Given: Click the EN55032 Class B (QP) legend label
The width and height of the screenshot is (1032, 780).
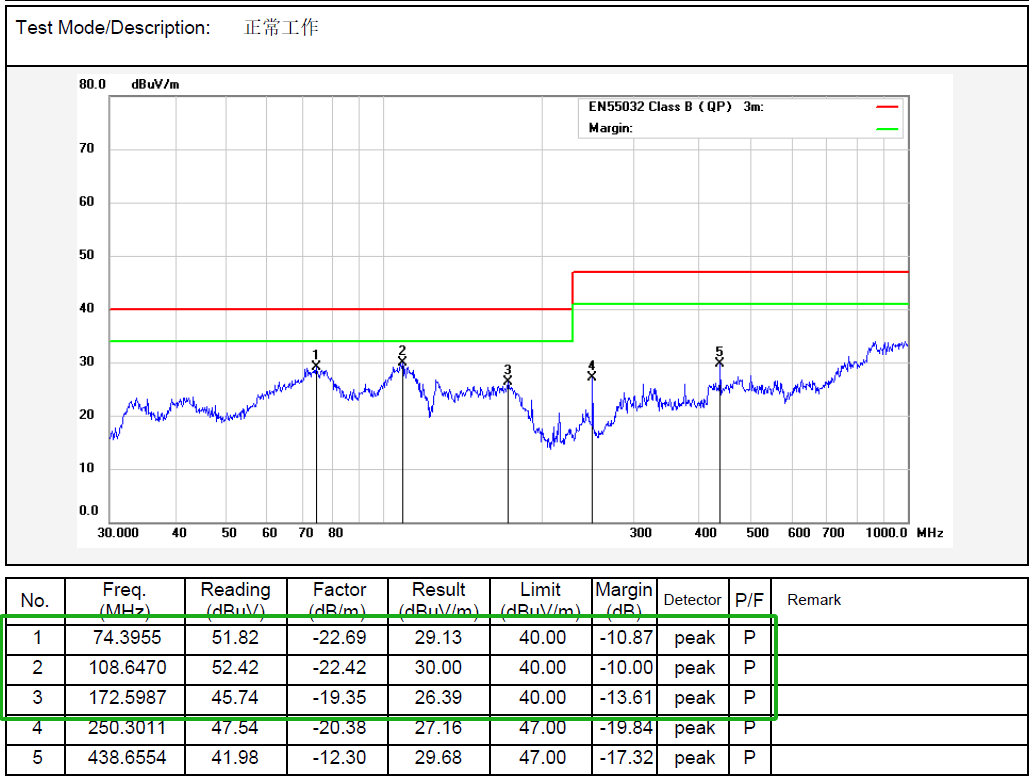Looking at the screenshot, I should [675, 107].
